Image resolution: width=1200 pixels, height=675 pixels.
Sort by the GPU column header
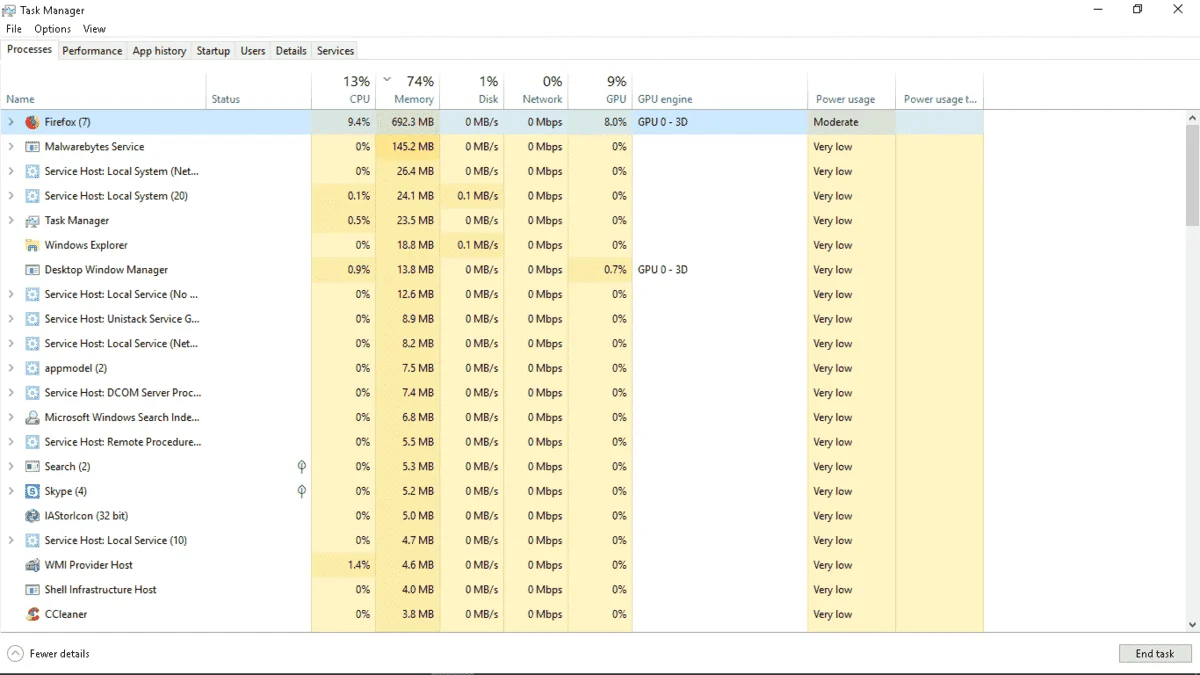pyautogui.click(x=600, y=91)
